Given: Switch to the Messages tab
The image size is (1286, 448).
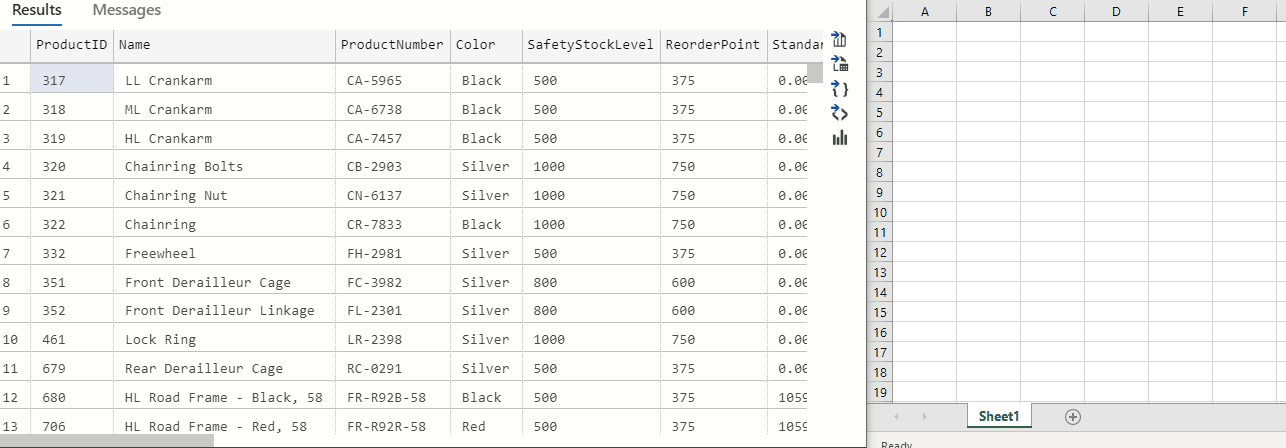Looking at the screenshot, I should pyautogui.click(x=126, y=10).
